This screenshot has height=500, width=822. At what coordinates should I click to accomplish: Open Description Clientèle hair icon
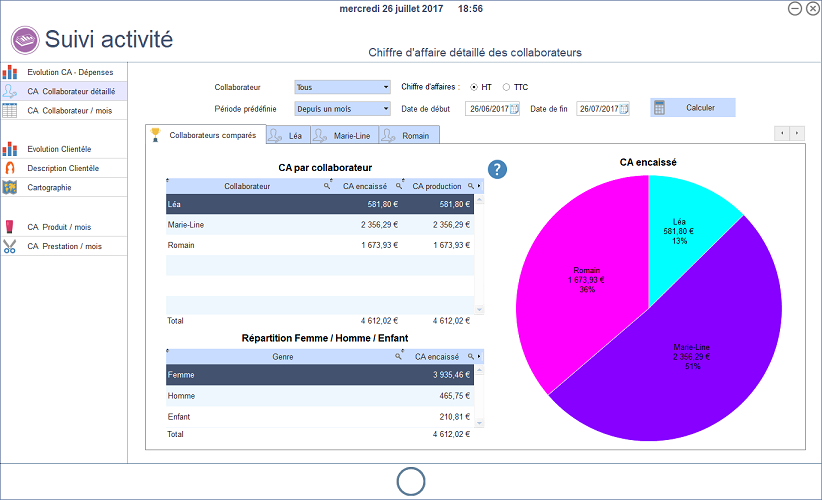[x=10, y=168]
